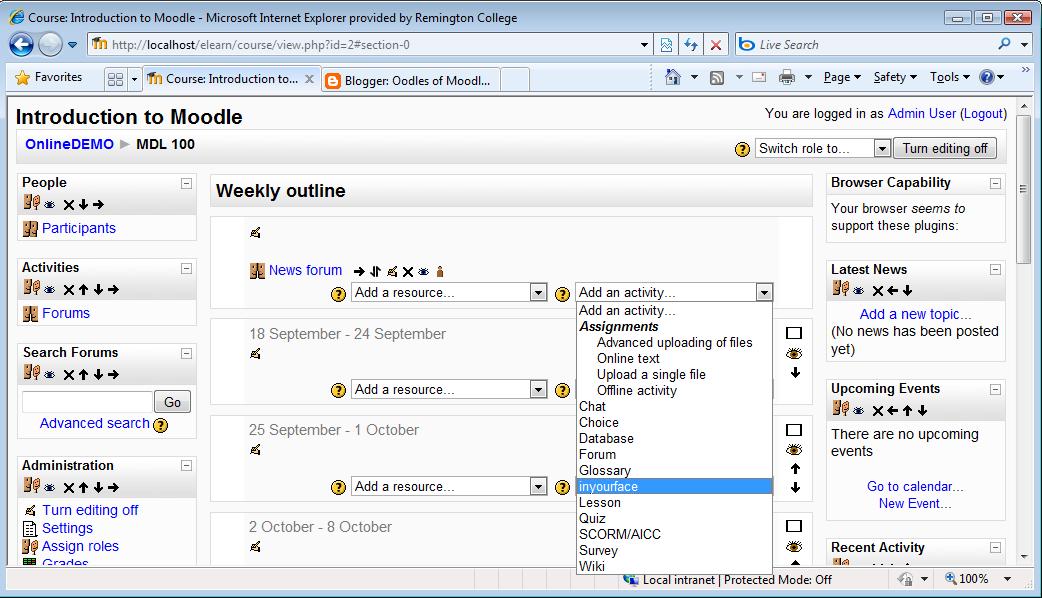Move the Upcoming Events block left
This screenshot has height=598, width=1042.
(892, 410)
